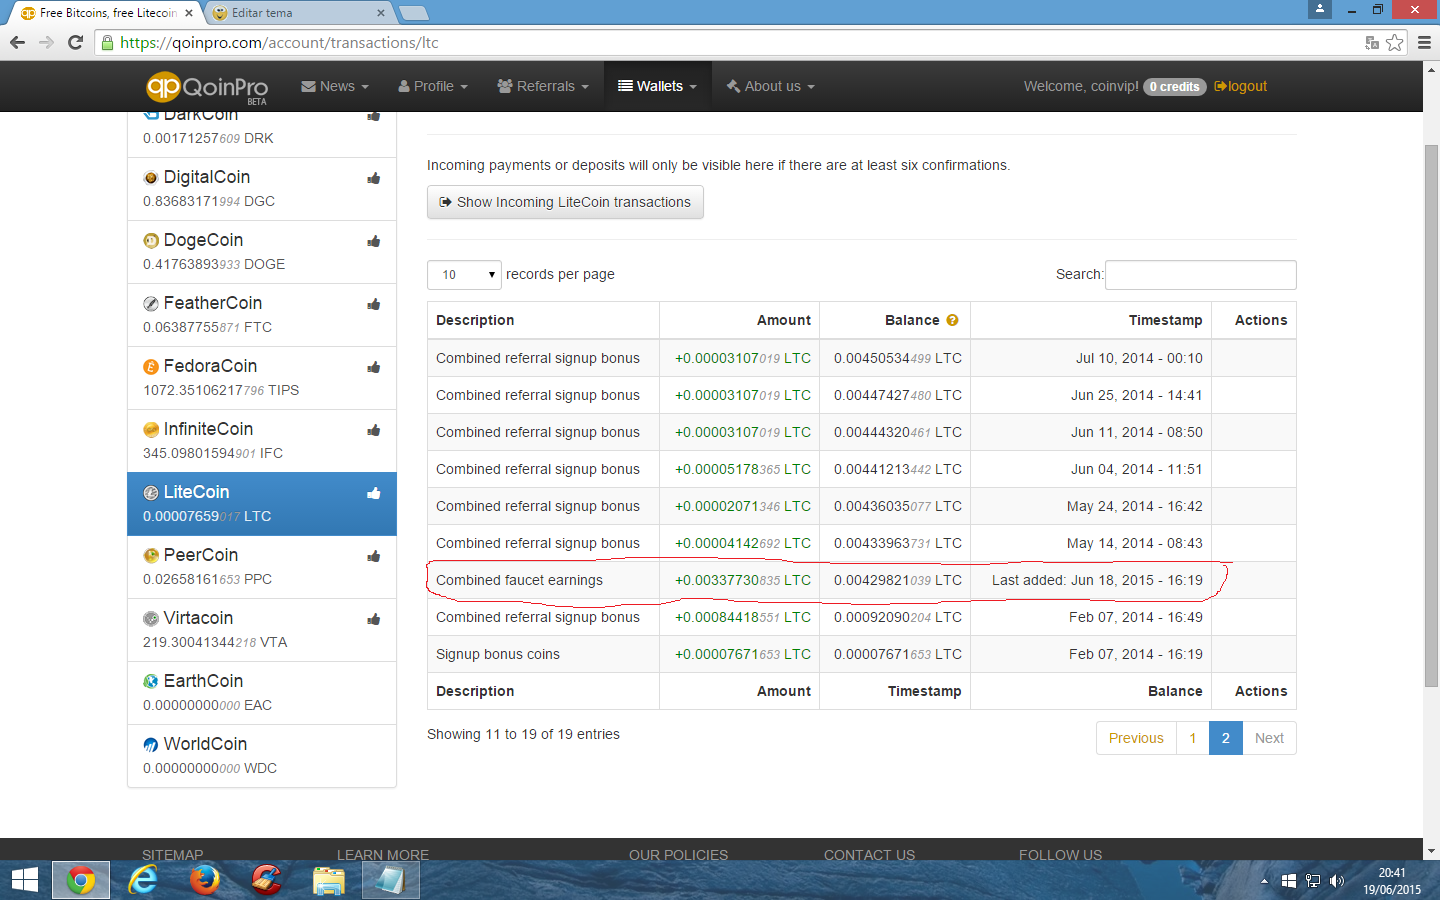Open Internet Explorer from taskbar
Viewport: 1440px width, 900px height.
click(x=143, y=880)
